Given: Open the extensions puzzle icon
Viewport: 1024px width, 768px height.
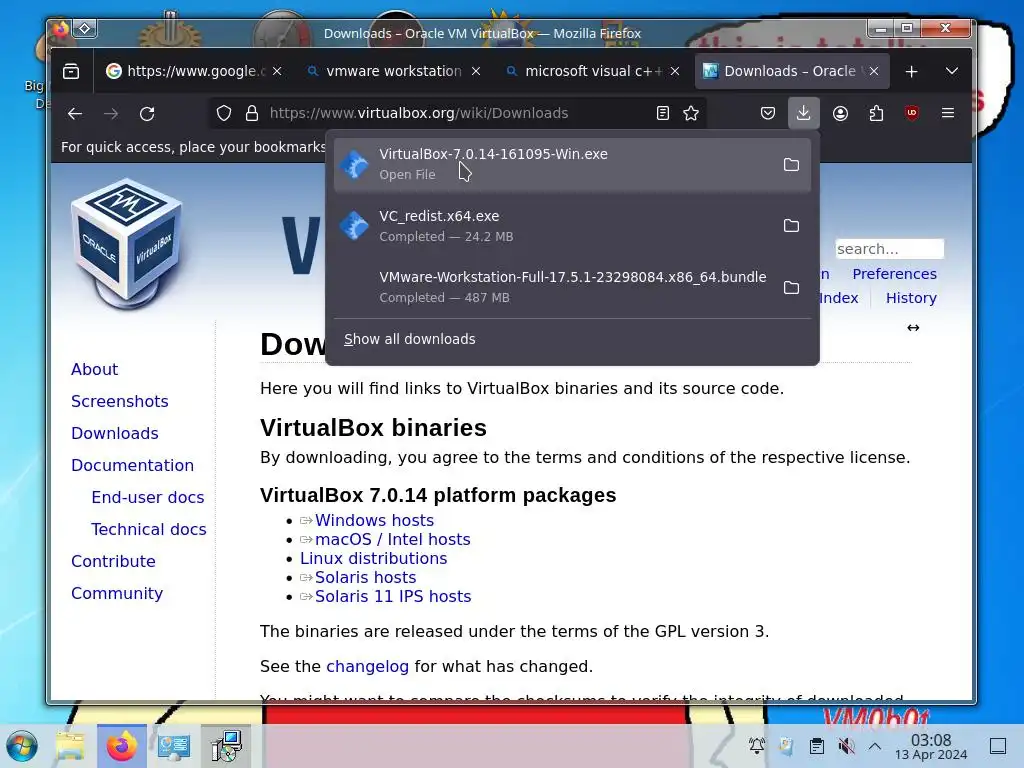Looking at the screenshot, I should [876, 114].
